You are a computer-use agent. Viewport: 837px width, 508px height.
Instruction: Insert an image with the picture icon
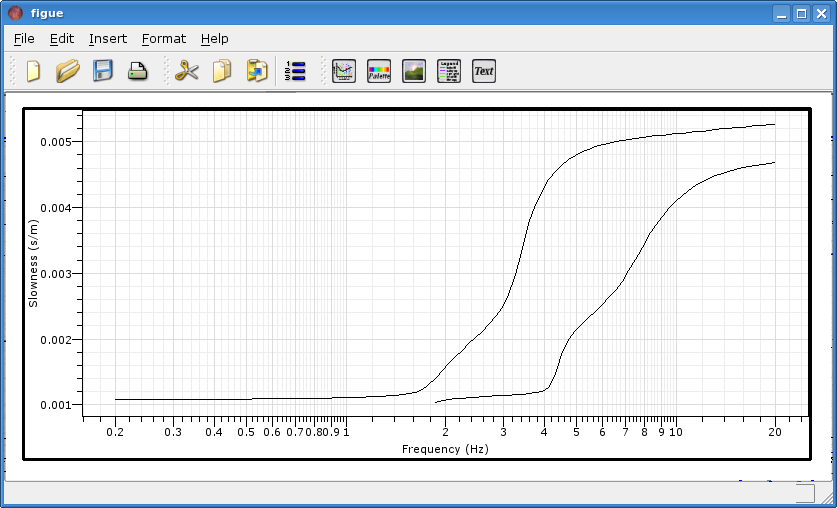pos(414,71)
